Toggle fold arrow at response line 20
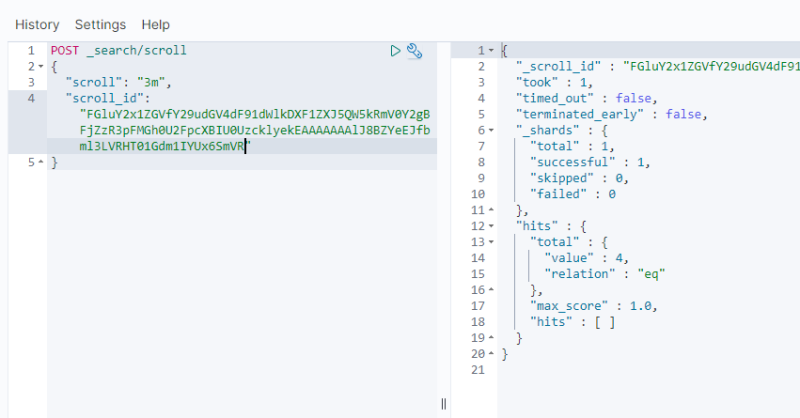The height and width of the screenshot is (418, 800). pos(491,354)
